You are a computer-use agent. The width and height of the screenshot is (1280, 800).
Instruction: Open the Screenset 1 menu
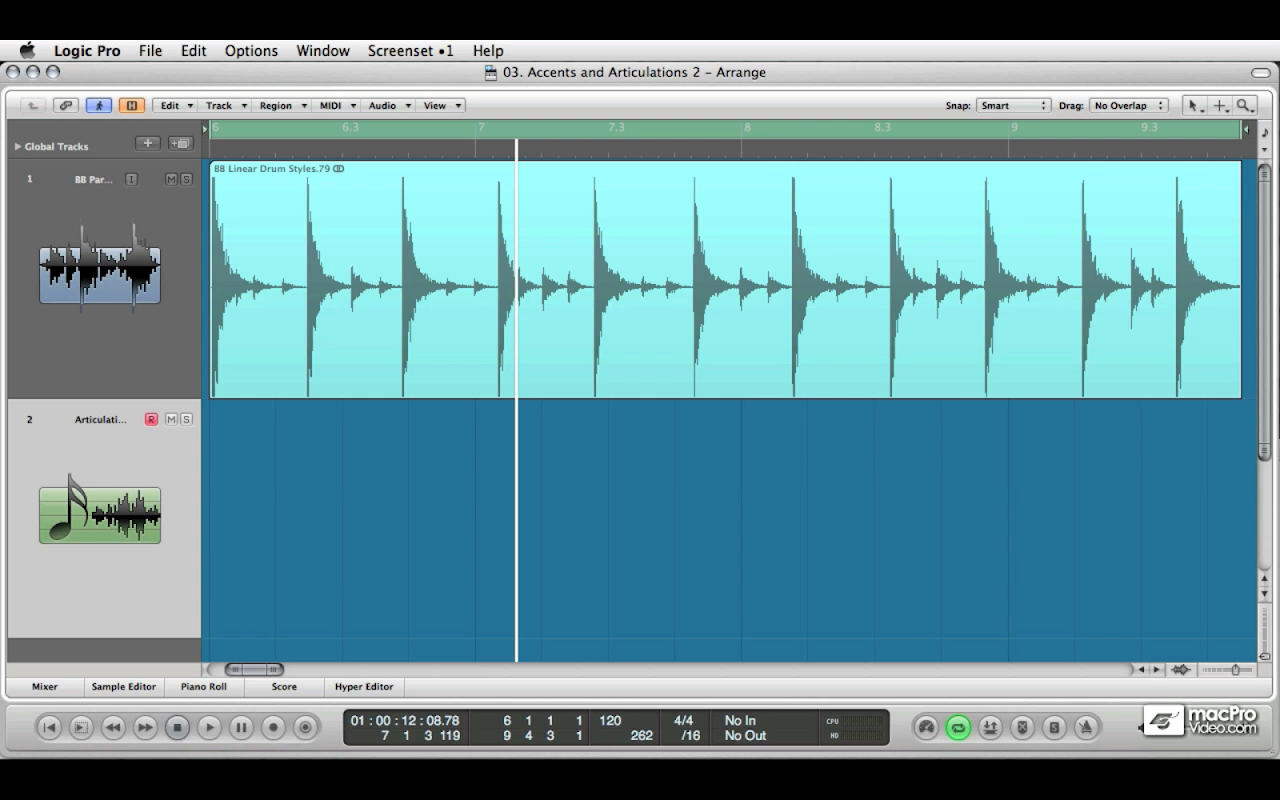(x=410, y=51)
